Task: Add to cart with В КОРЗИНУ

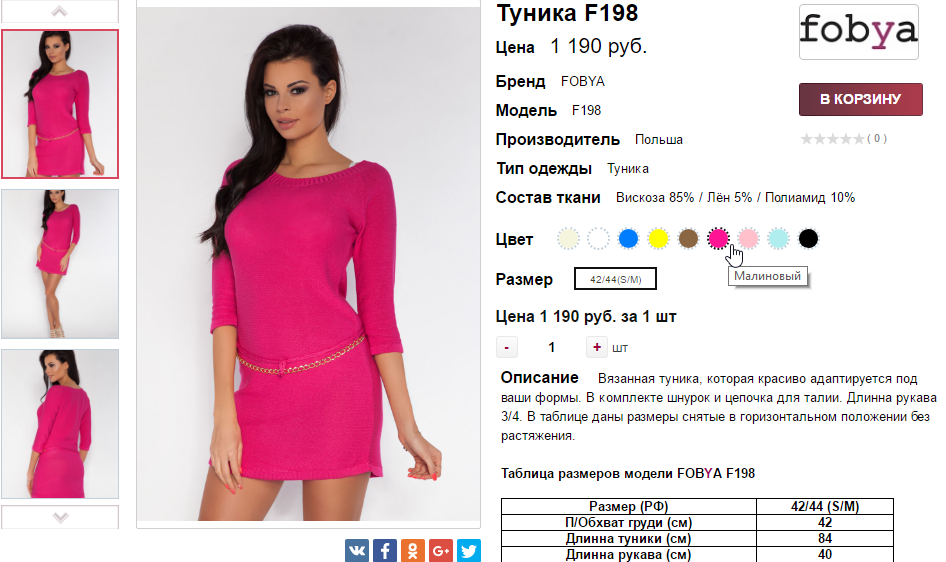Action: 861,99
